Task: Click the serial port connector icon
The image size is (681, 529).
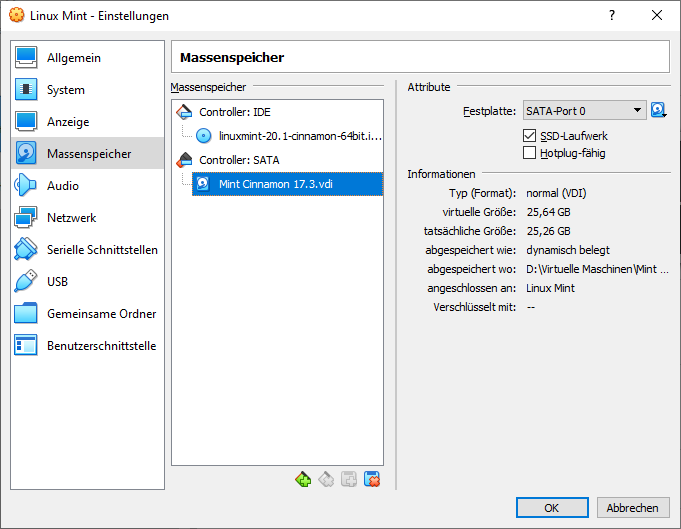Action: 26,249
